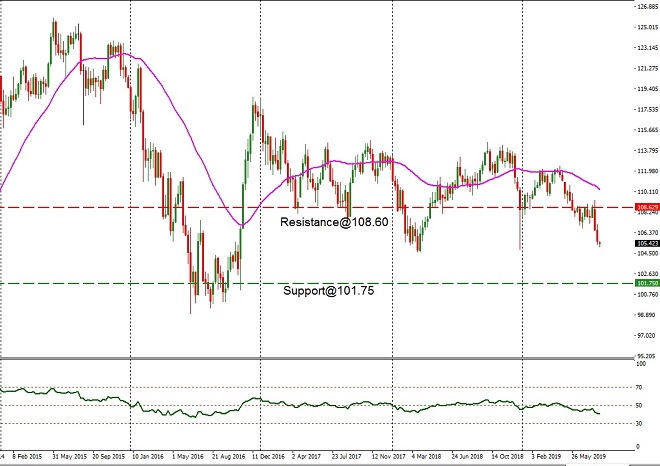Click the 100.760 price axis label
Image resolution: width=660 pixels, height=466 pixels.
pyautogui.click(x=648, y=294)
